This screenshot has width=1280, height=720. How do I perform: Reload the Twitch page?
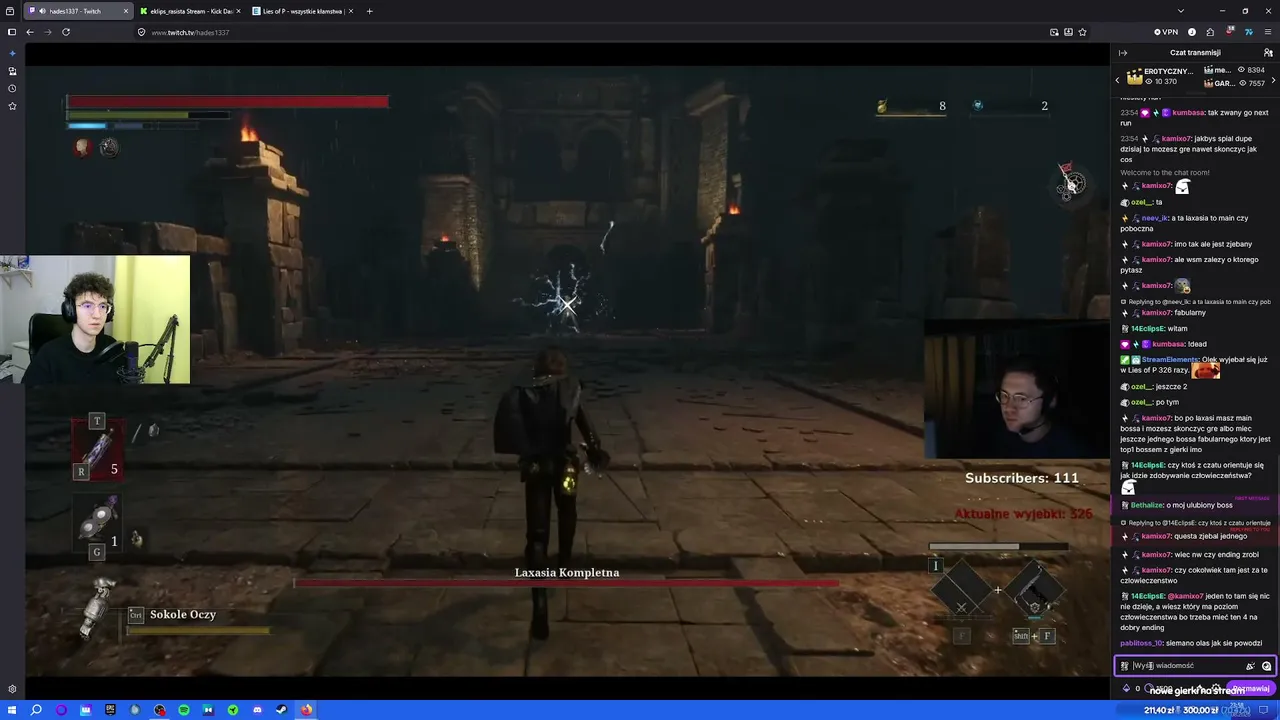tap(66, 32)
